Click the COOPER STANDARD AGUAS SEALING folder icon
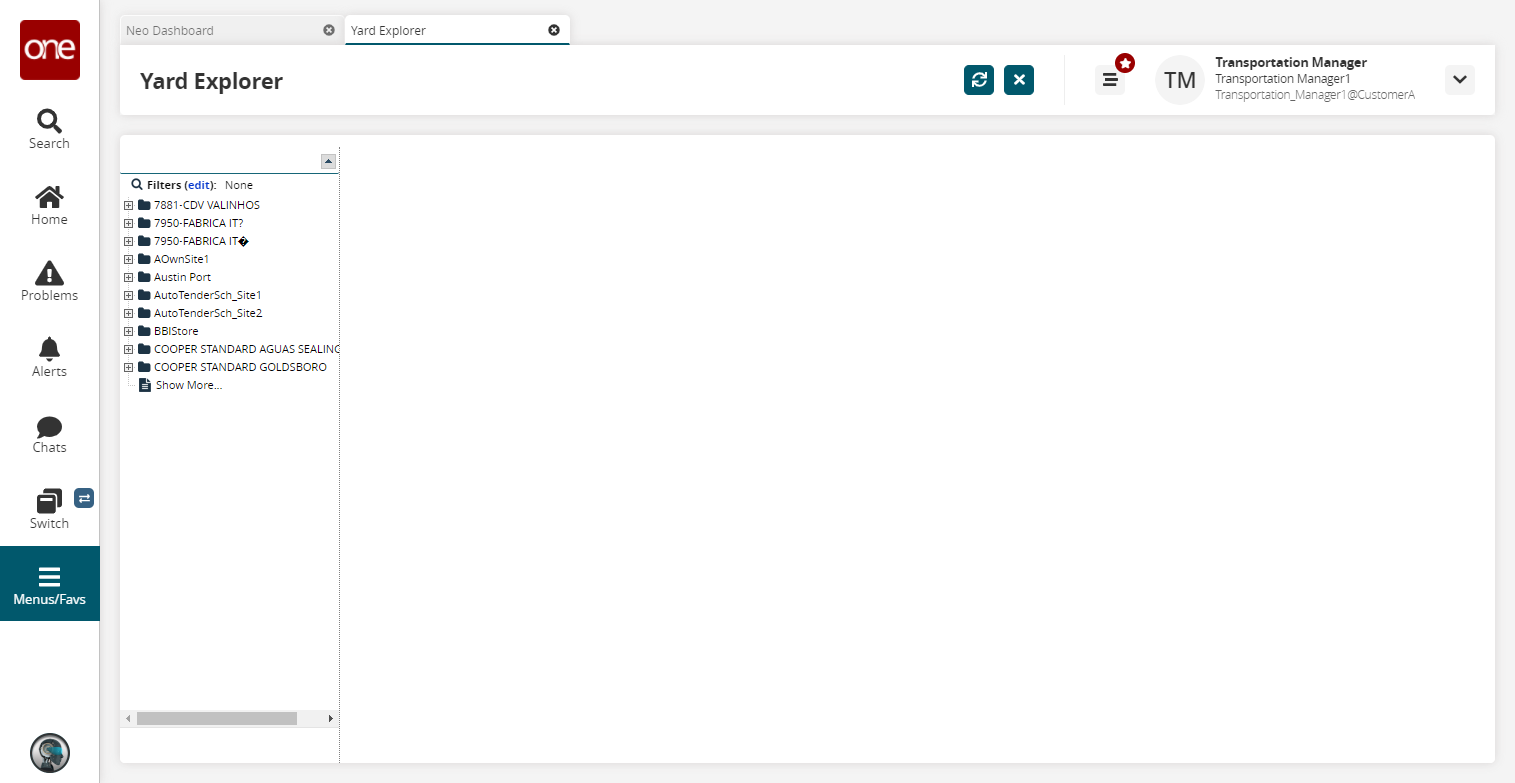The image size is (1515, 783). tap(144, 349)
